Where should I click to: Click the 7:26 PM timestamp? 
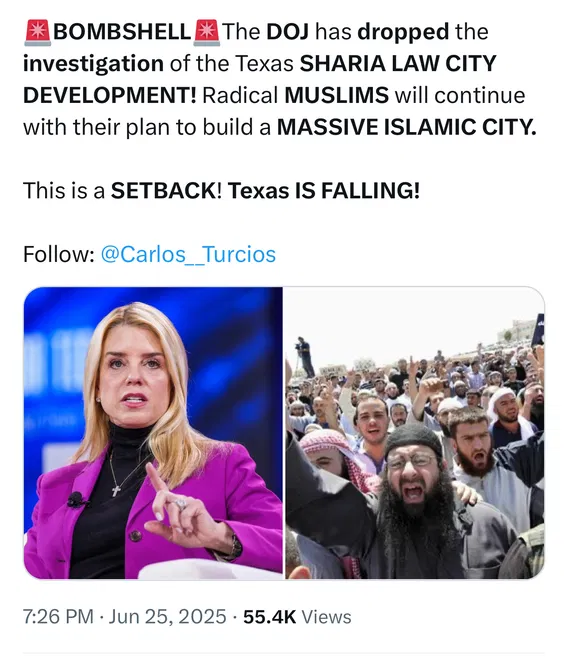[58, 617]
